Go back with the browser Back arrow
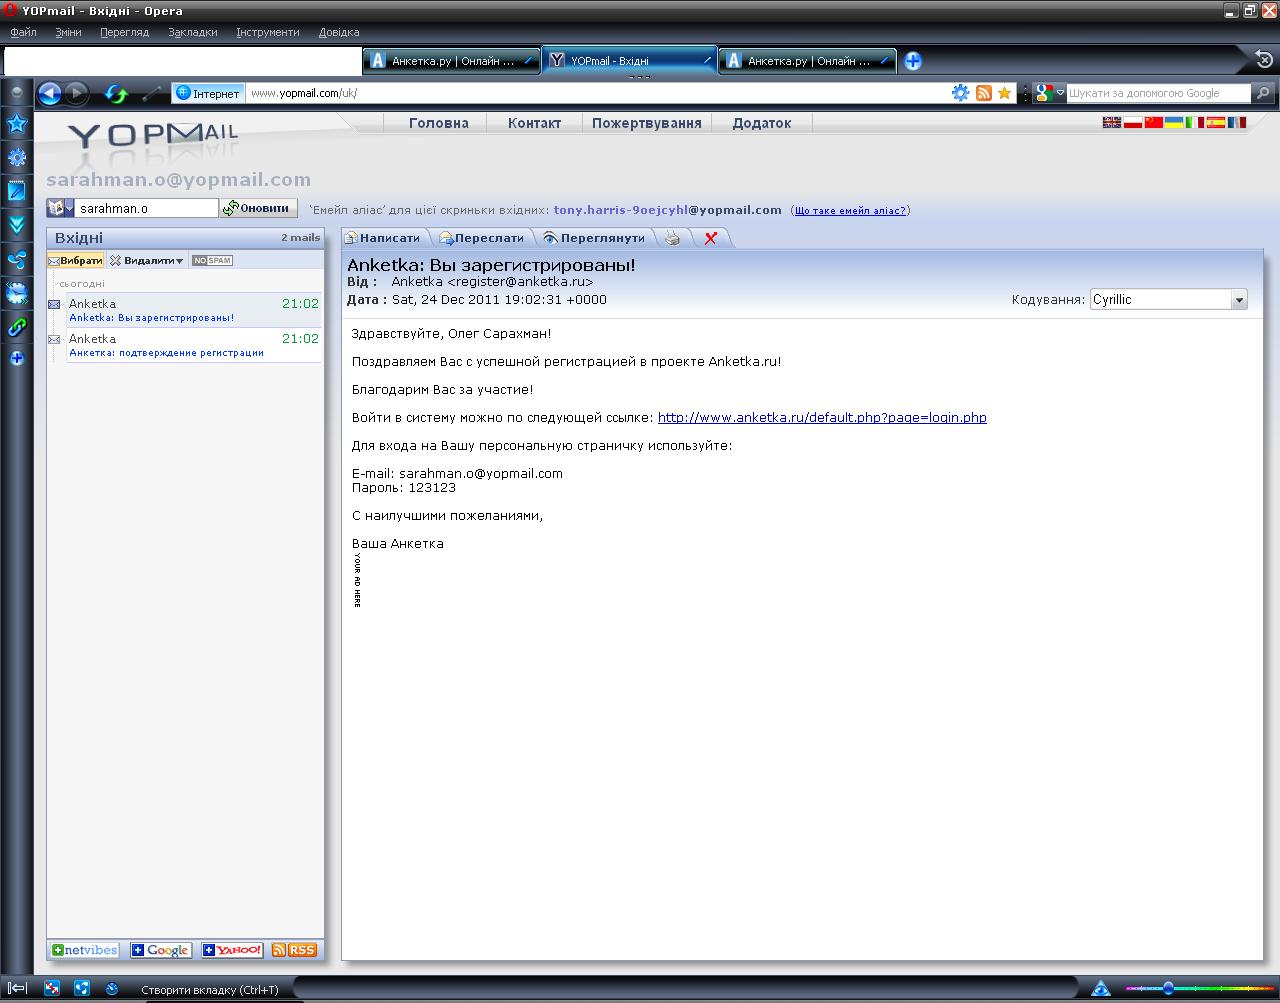The width and height of the screenshot is (1280, 1003). (50, 94)
